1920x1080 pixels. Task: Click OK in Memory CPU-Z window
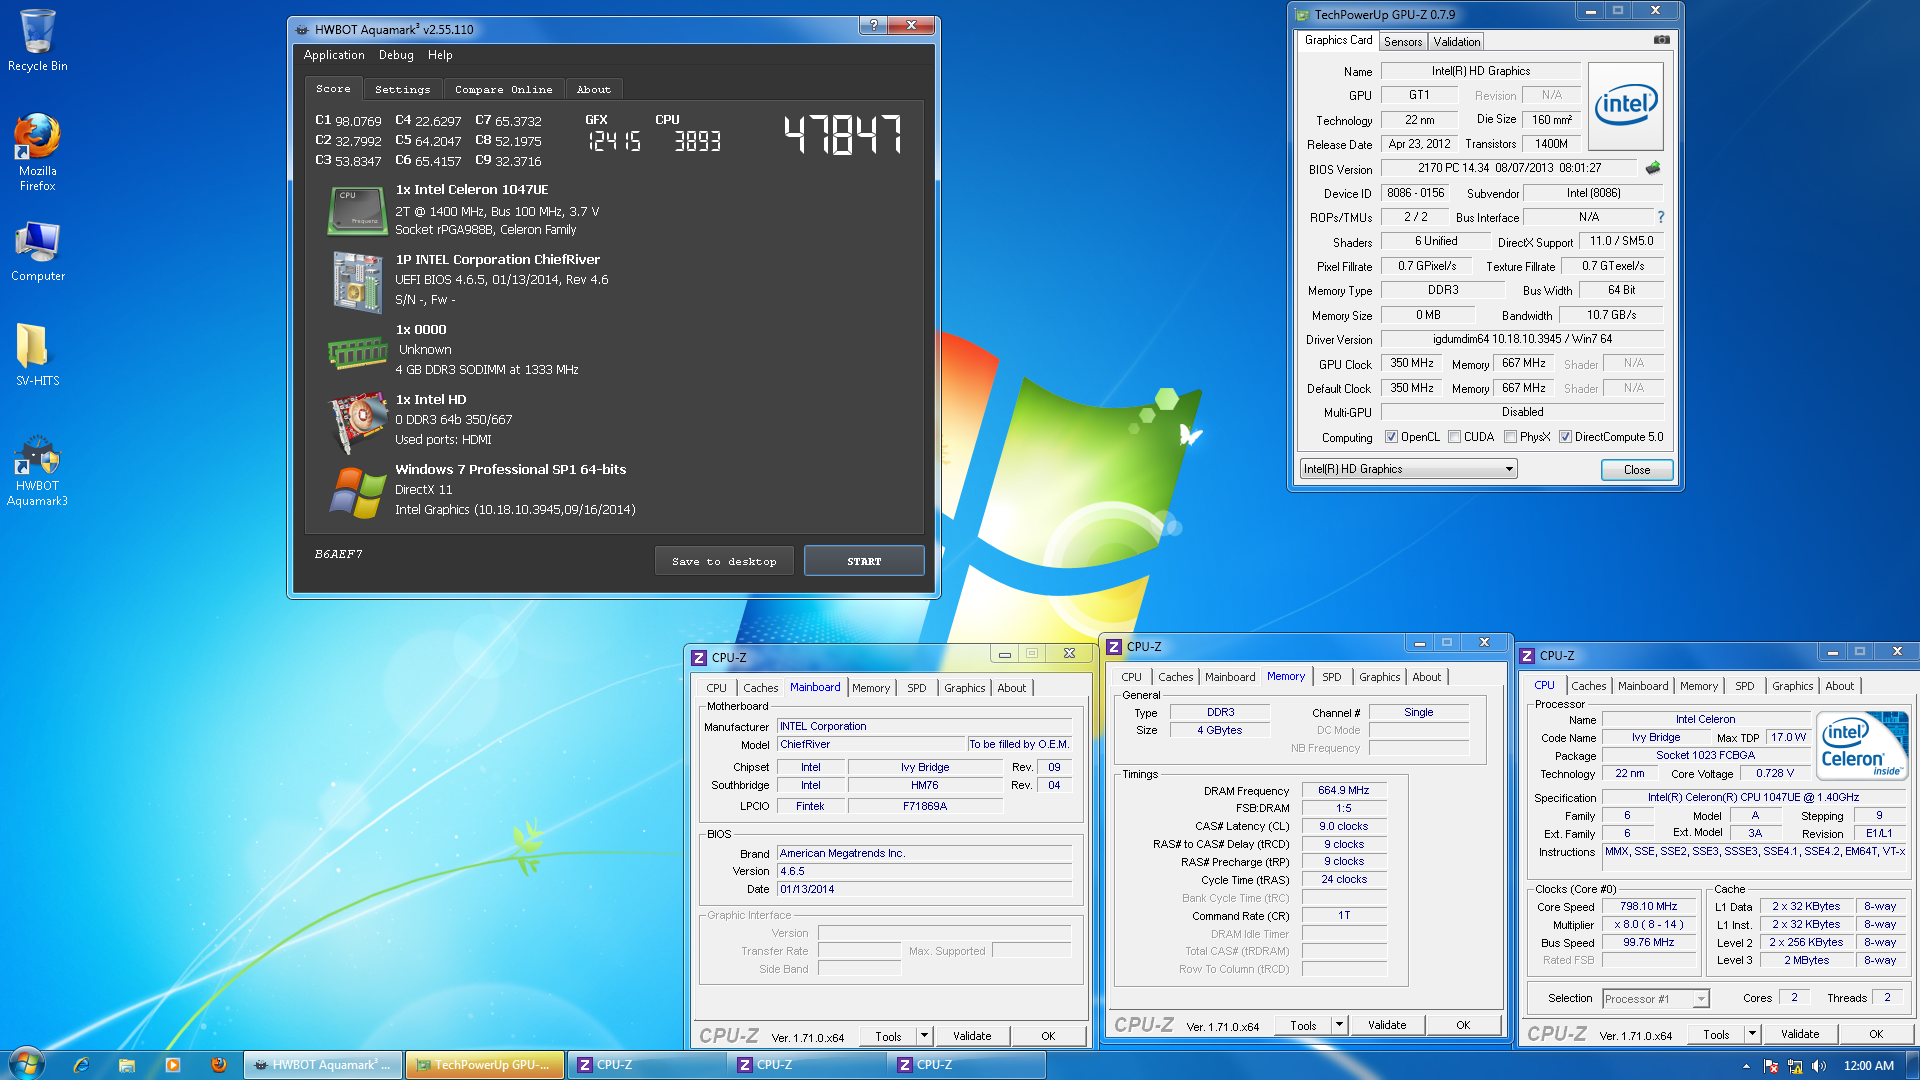(x=1463, y=1025)
